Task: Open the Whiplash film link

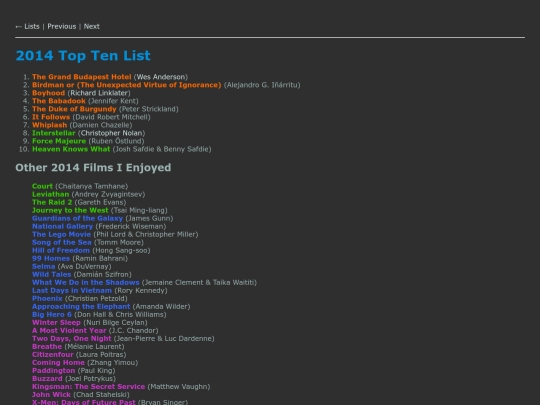Action: tap(50, 125)
